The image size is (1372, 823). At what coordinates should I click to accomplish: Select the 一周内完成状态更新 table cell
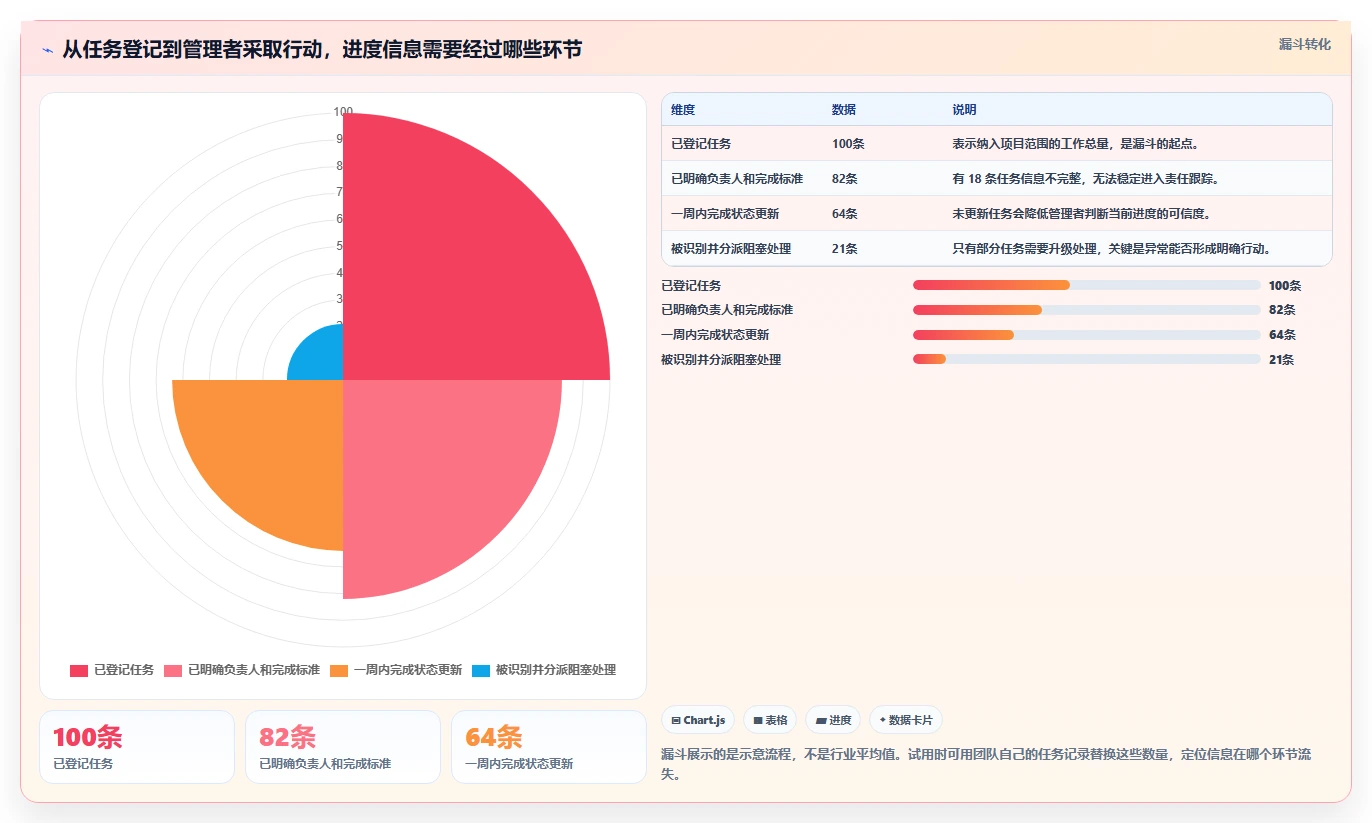[x=725, y=214]
